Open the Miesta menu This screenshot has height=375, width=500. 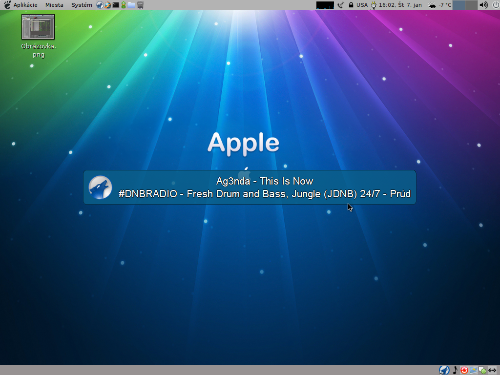click(x=54, y=5)
